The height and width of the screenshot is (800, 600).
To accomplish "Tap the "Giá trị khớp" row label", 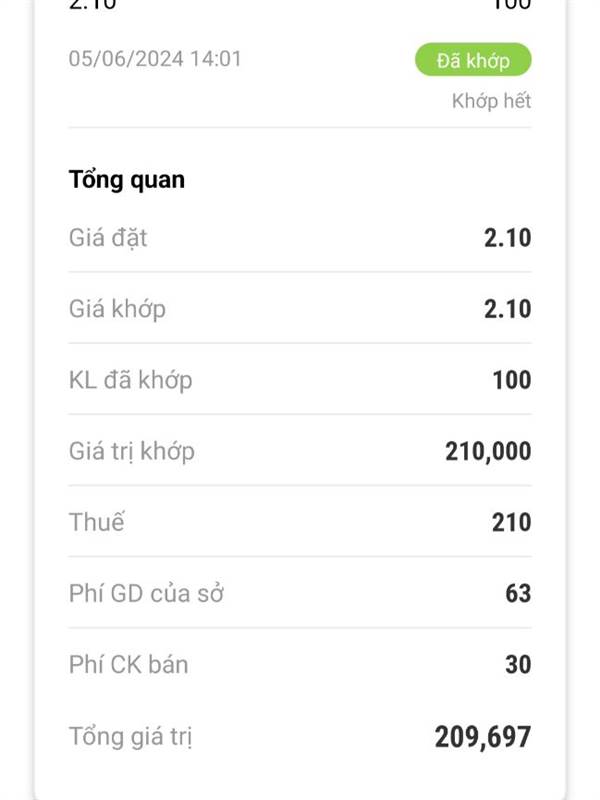I will (x=132, y=452).
